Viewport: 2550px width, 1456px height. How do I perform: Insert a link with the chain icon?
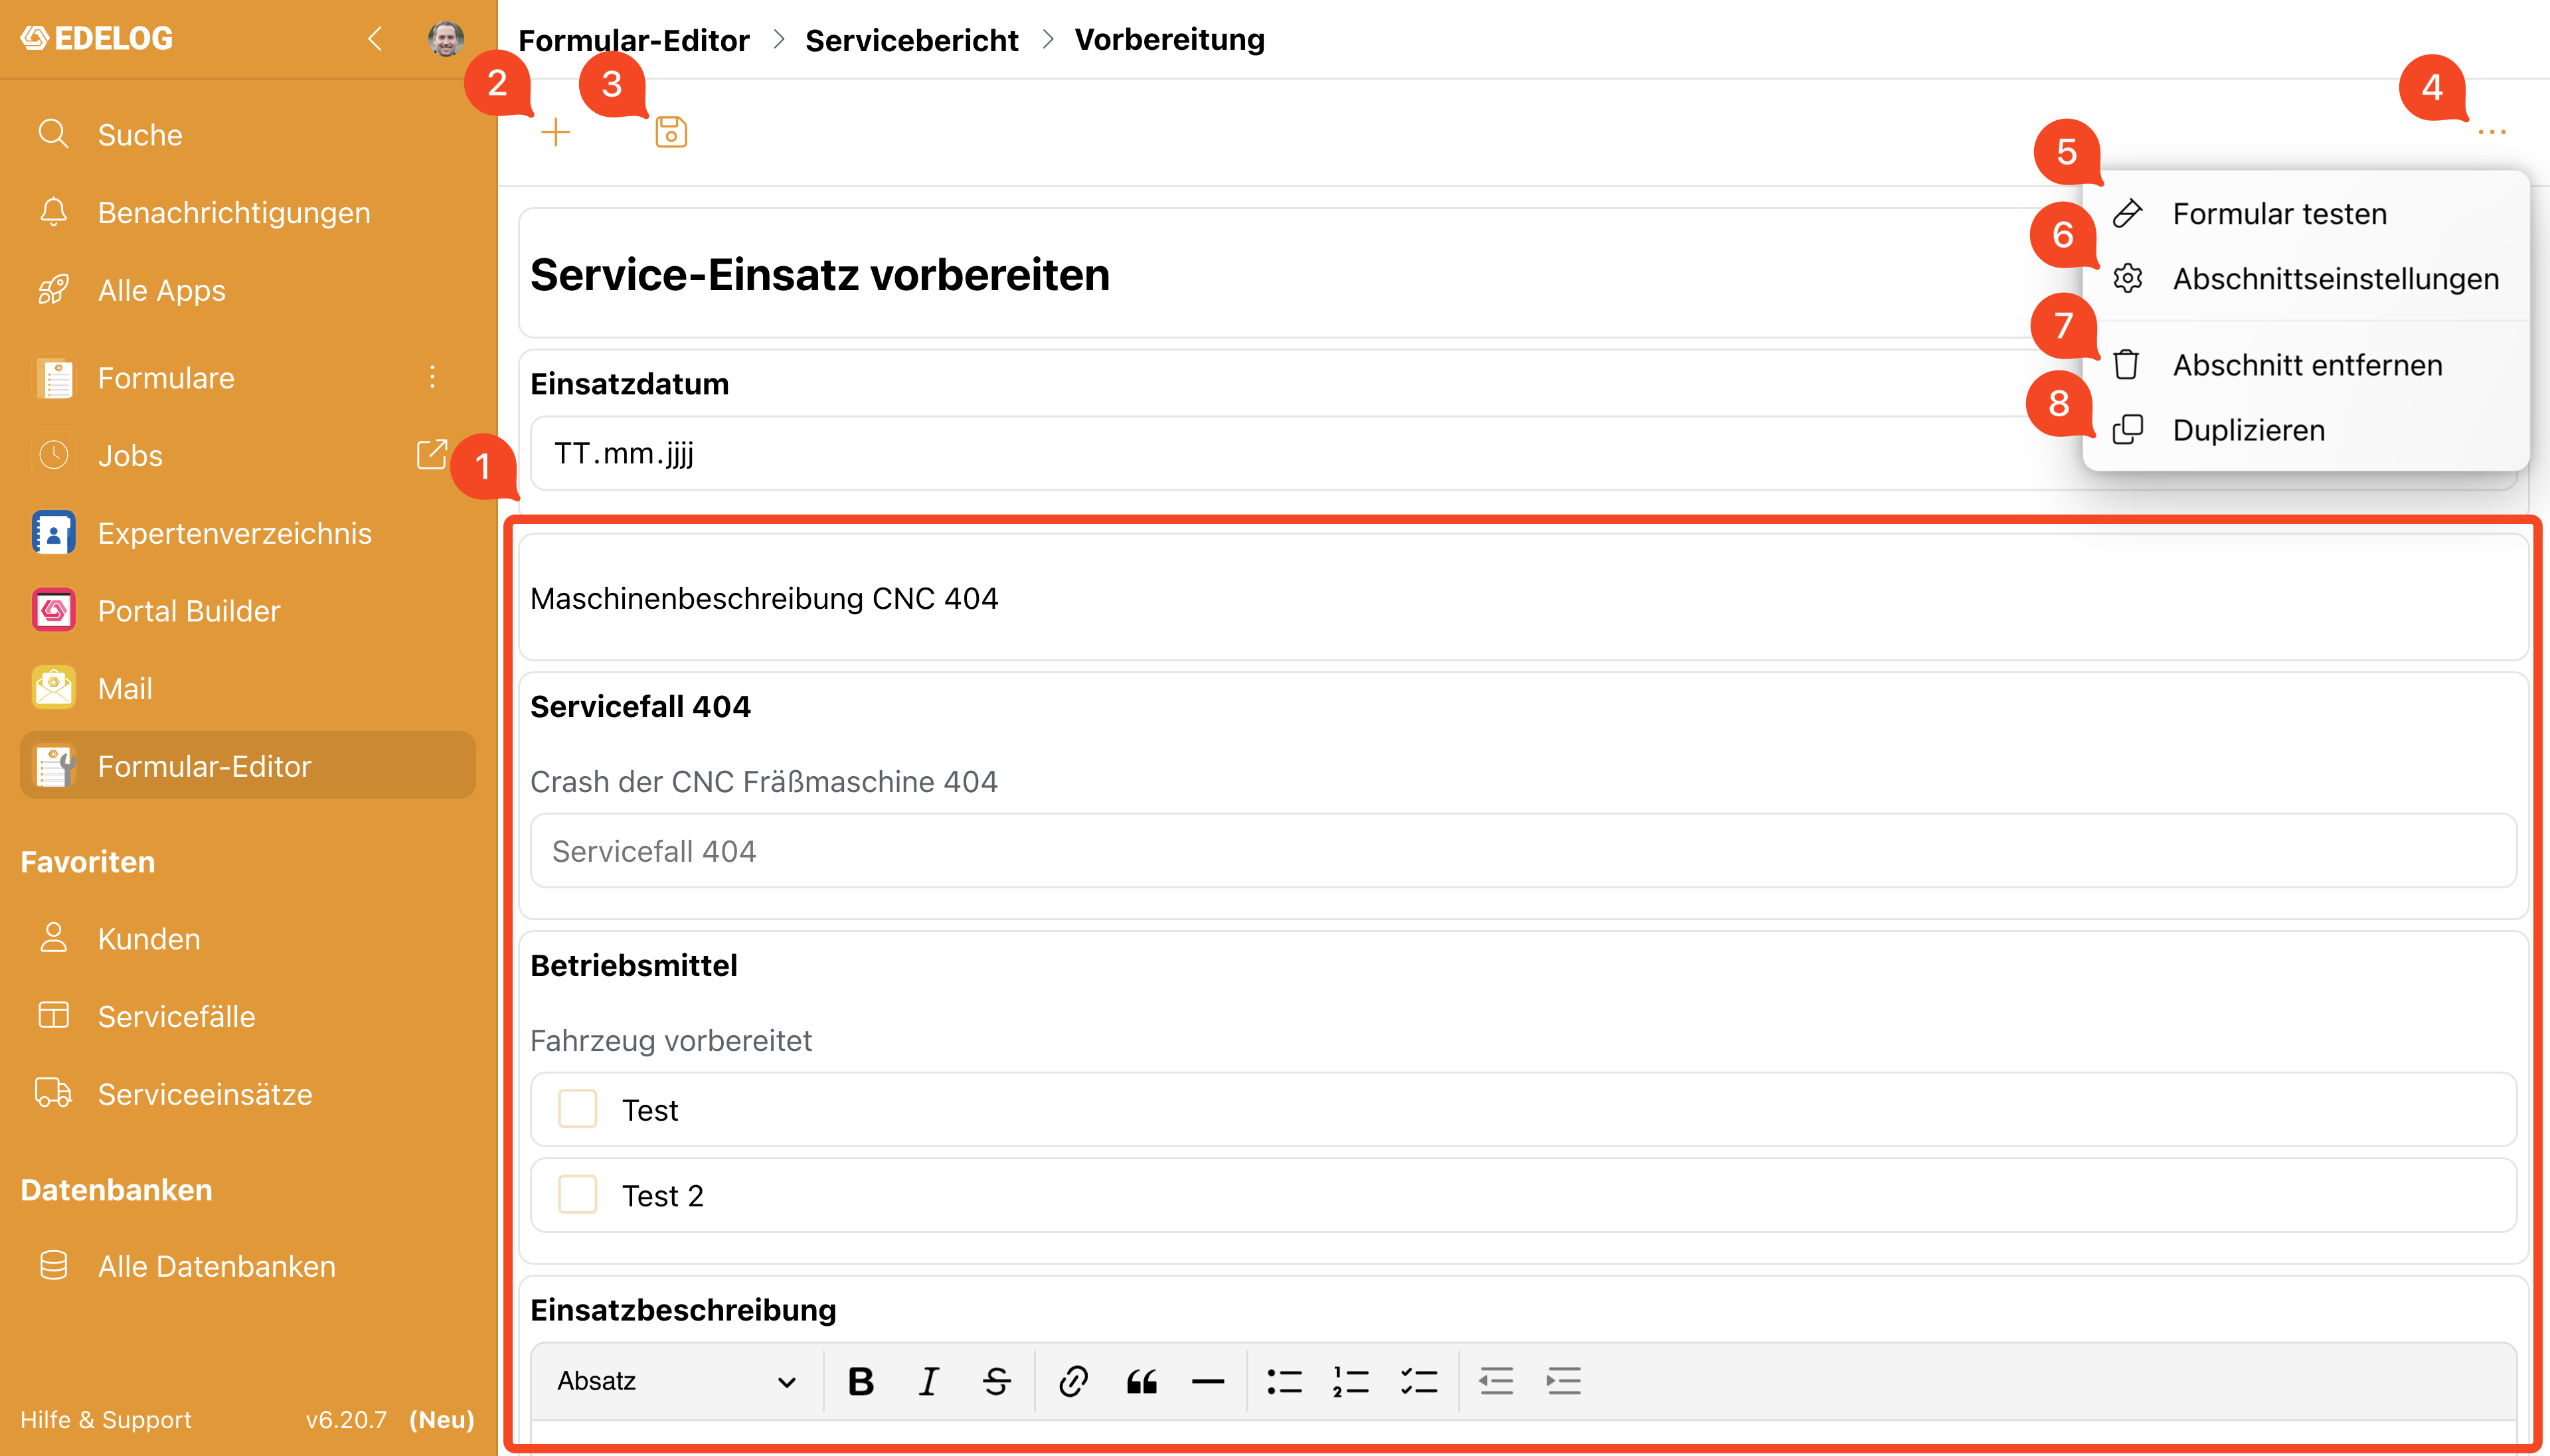tap(1073, 1381)
